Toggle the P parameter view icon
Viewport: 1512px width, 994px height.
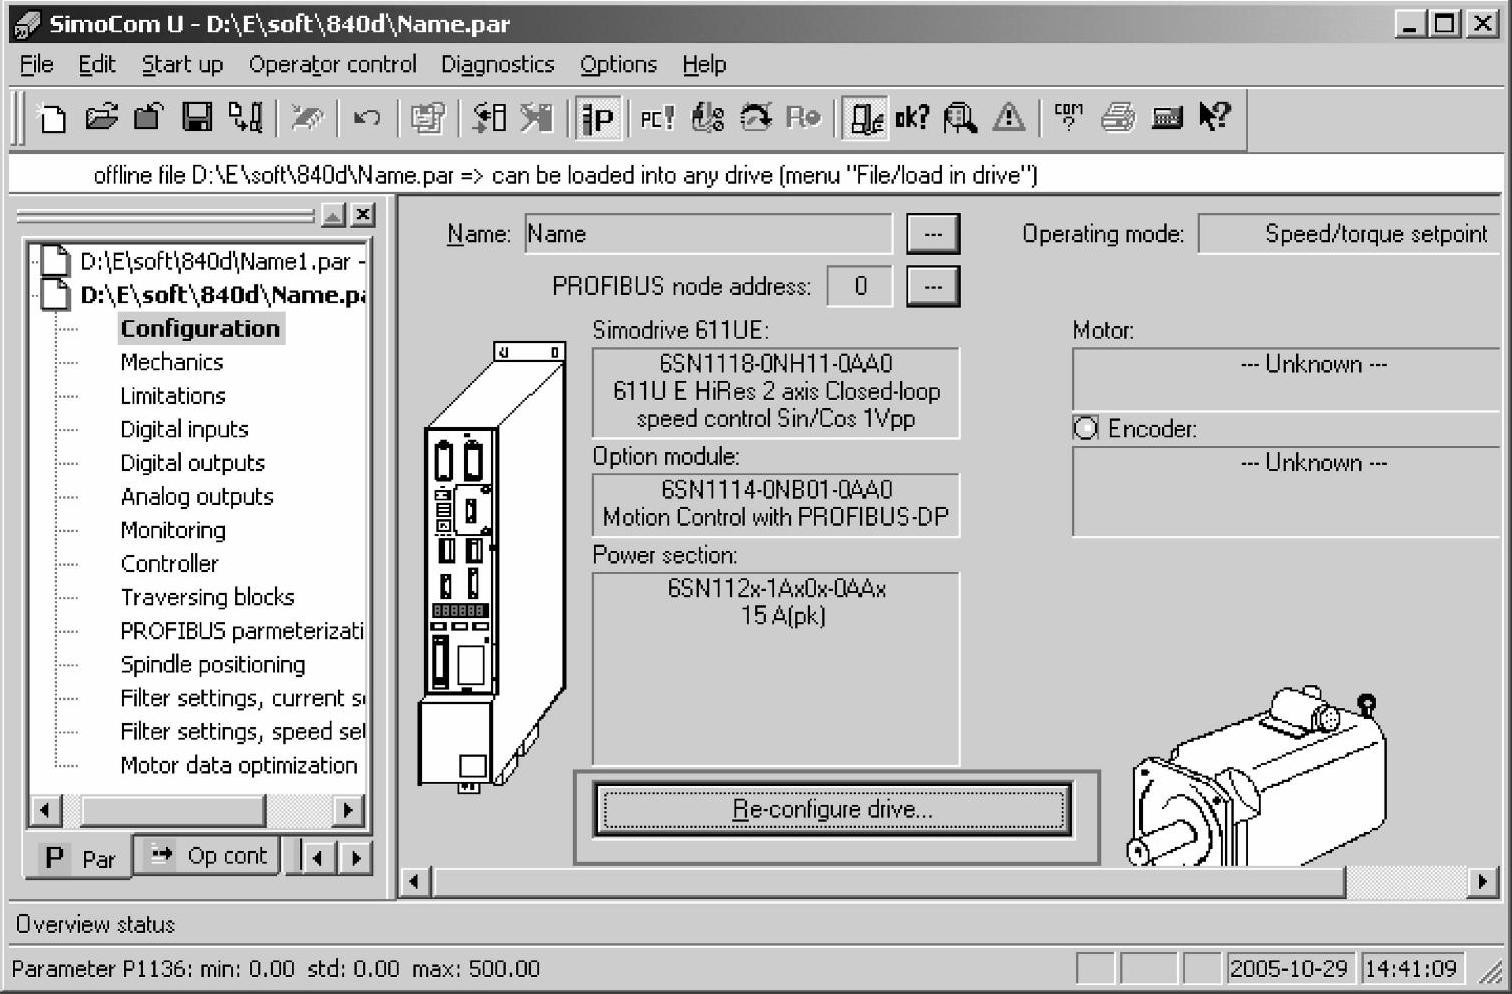pyautogui.click(x=598, y=118)
